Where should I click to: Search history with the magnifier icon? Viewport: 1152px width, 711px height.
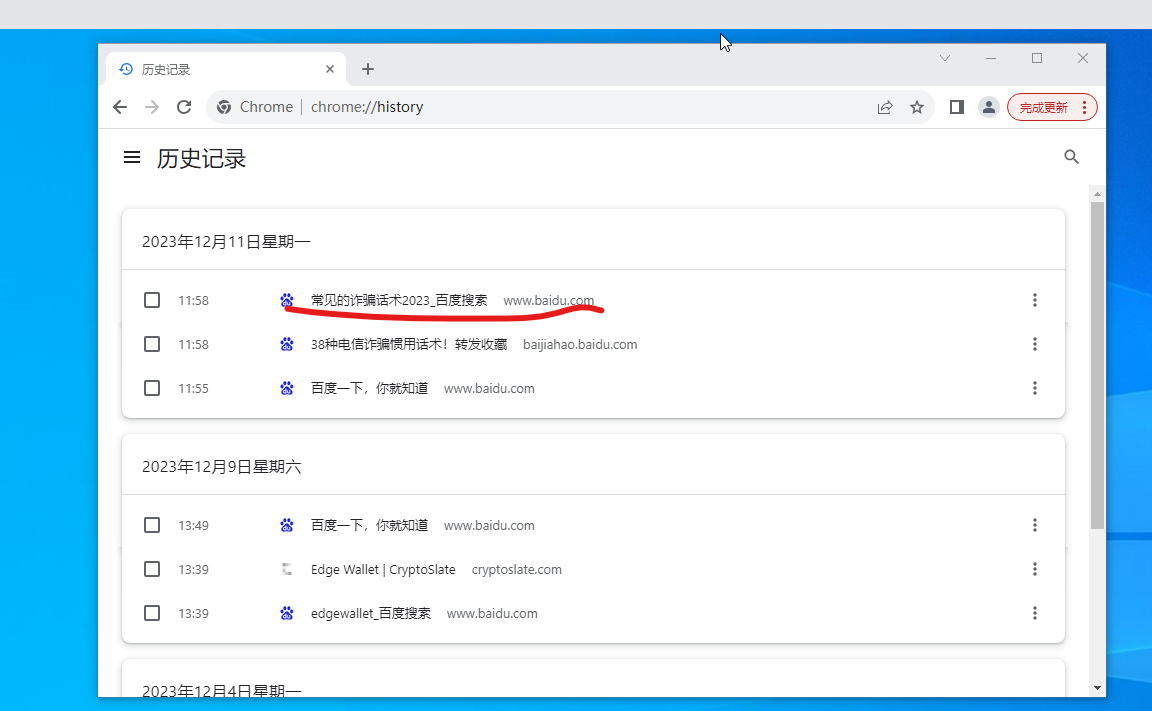tap(1071, 156)
